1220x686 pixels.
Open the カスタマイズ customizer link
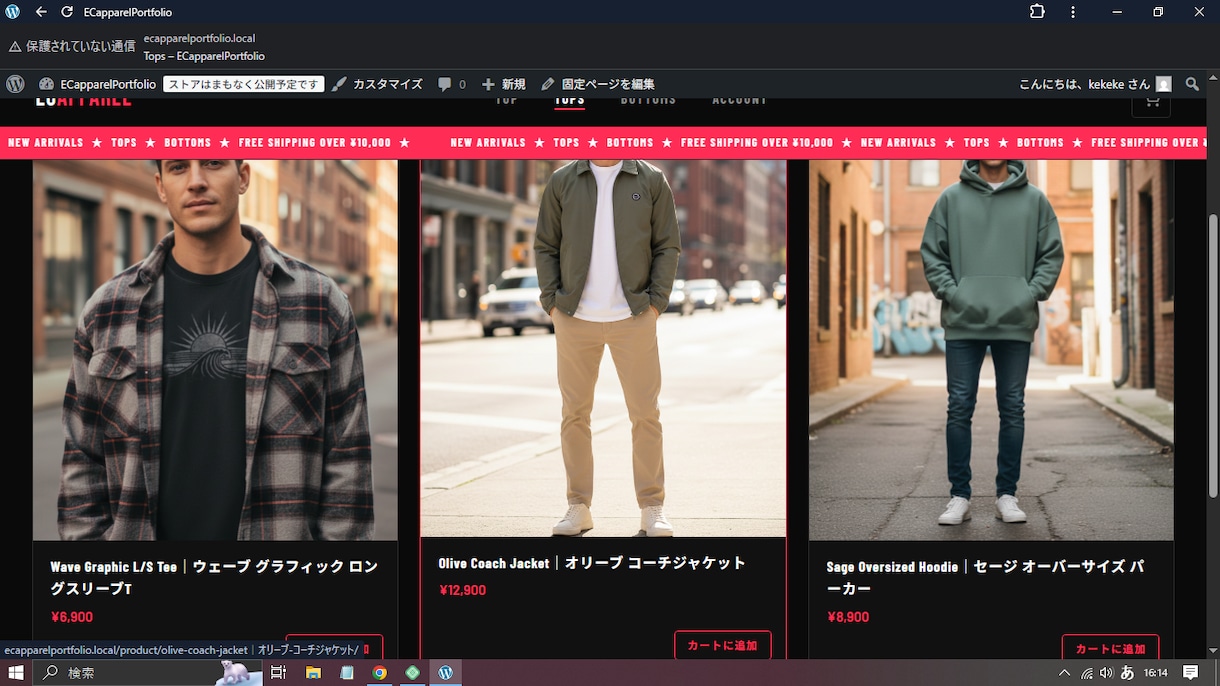(378, 84)
